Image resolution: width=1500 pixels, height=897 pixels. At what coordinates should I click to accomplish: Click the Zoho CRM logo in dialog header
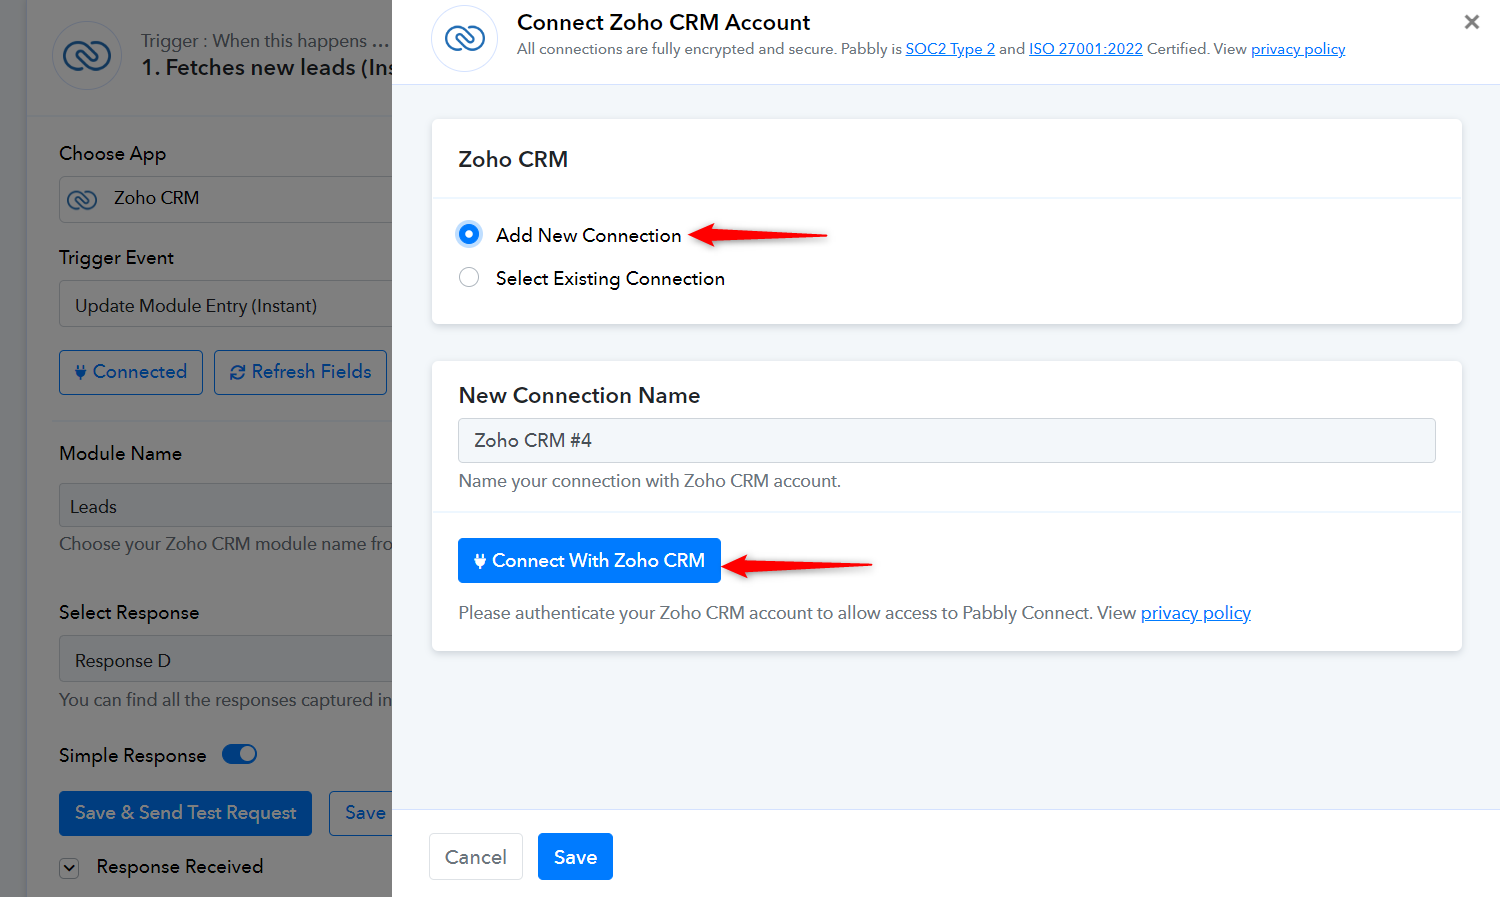tap(465, 39)
